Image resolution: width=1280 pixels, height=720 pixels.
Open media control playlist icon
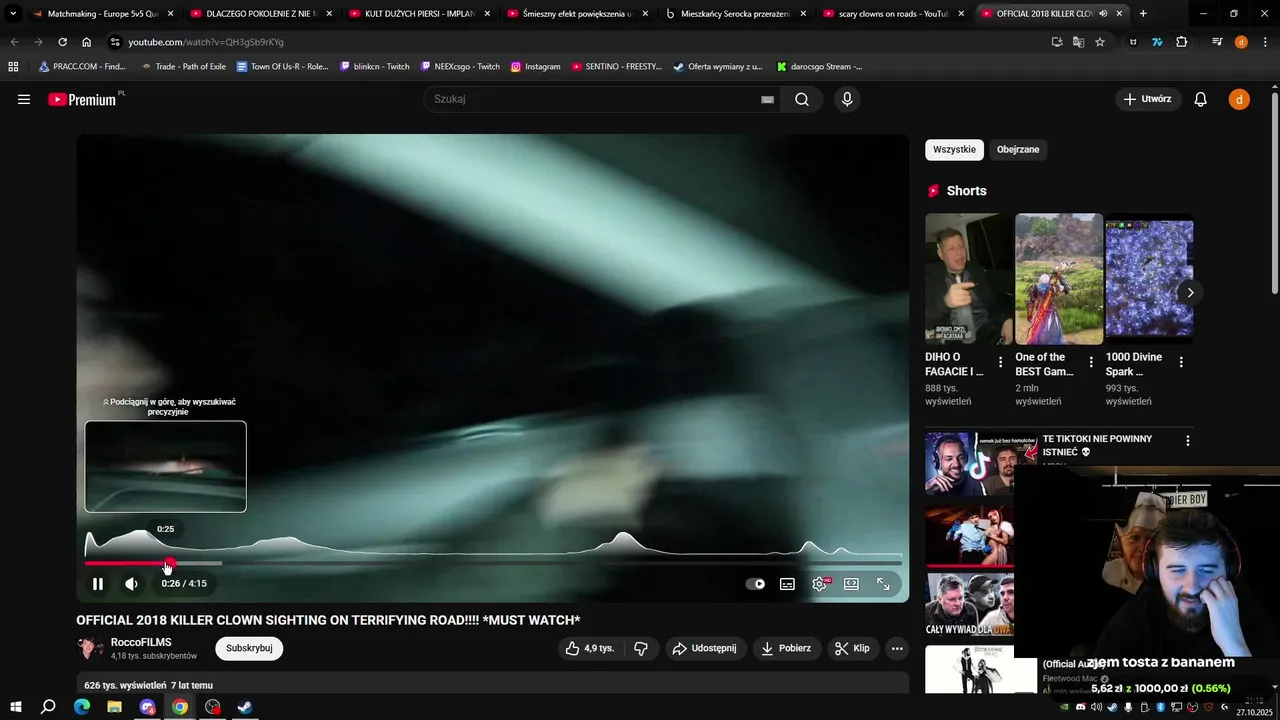1217,42
